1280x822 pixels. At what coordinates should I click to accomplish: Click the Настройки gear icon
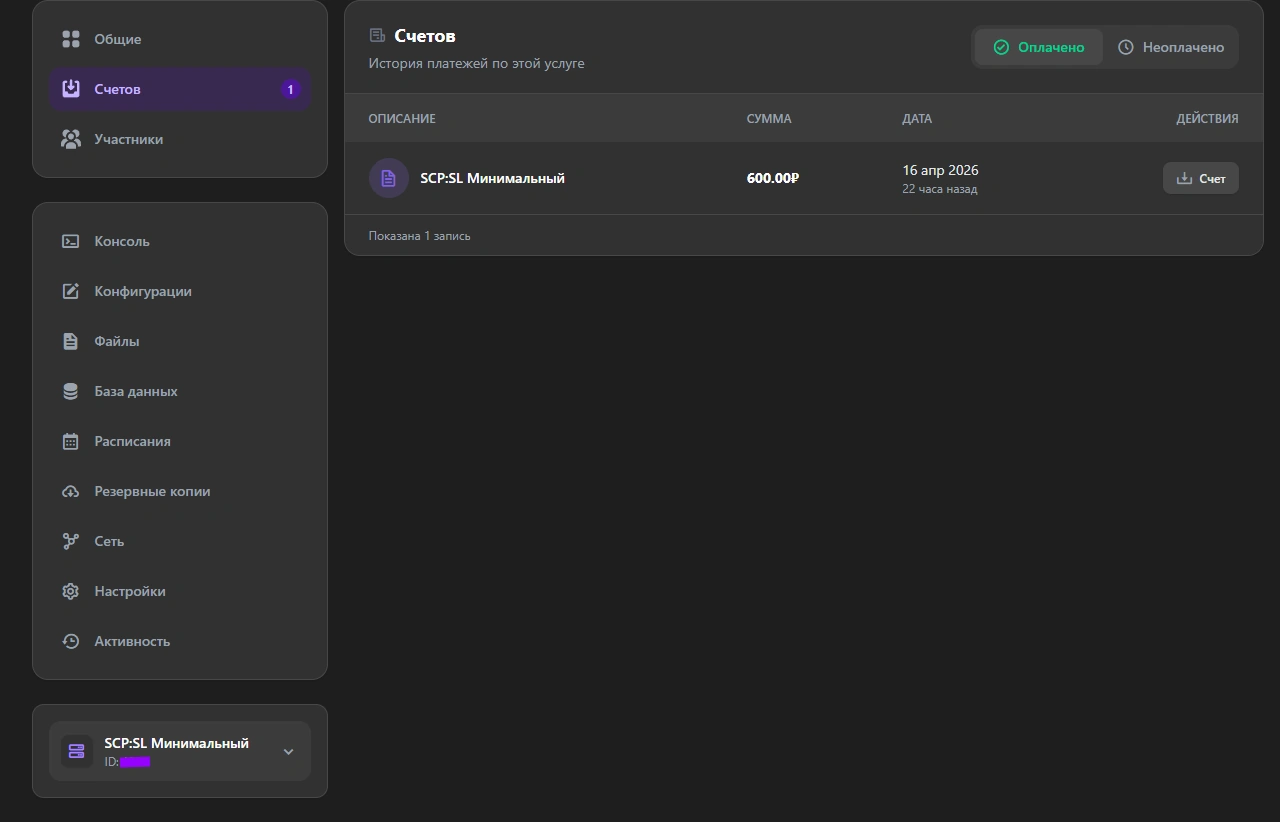(70, 591)
